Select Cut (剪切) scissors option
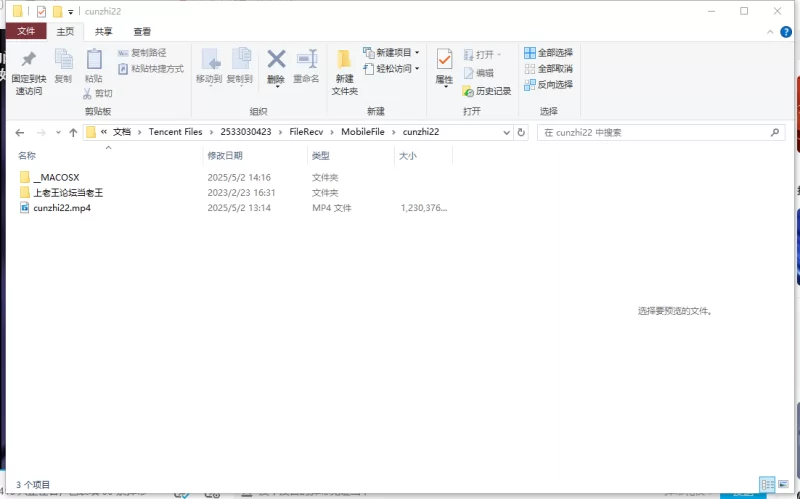800x499 pixels. (98, 93)
